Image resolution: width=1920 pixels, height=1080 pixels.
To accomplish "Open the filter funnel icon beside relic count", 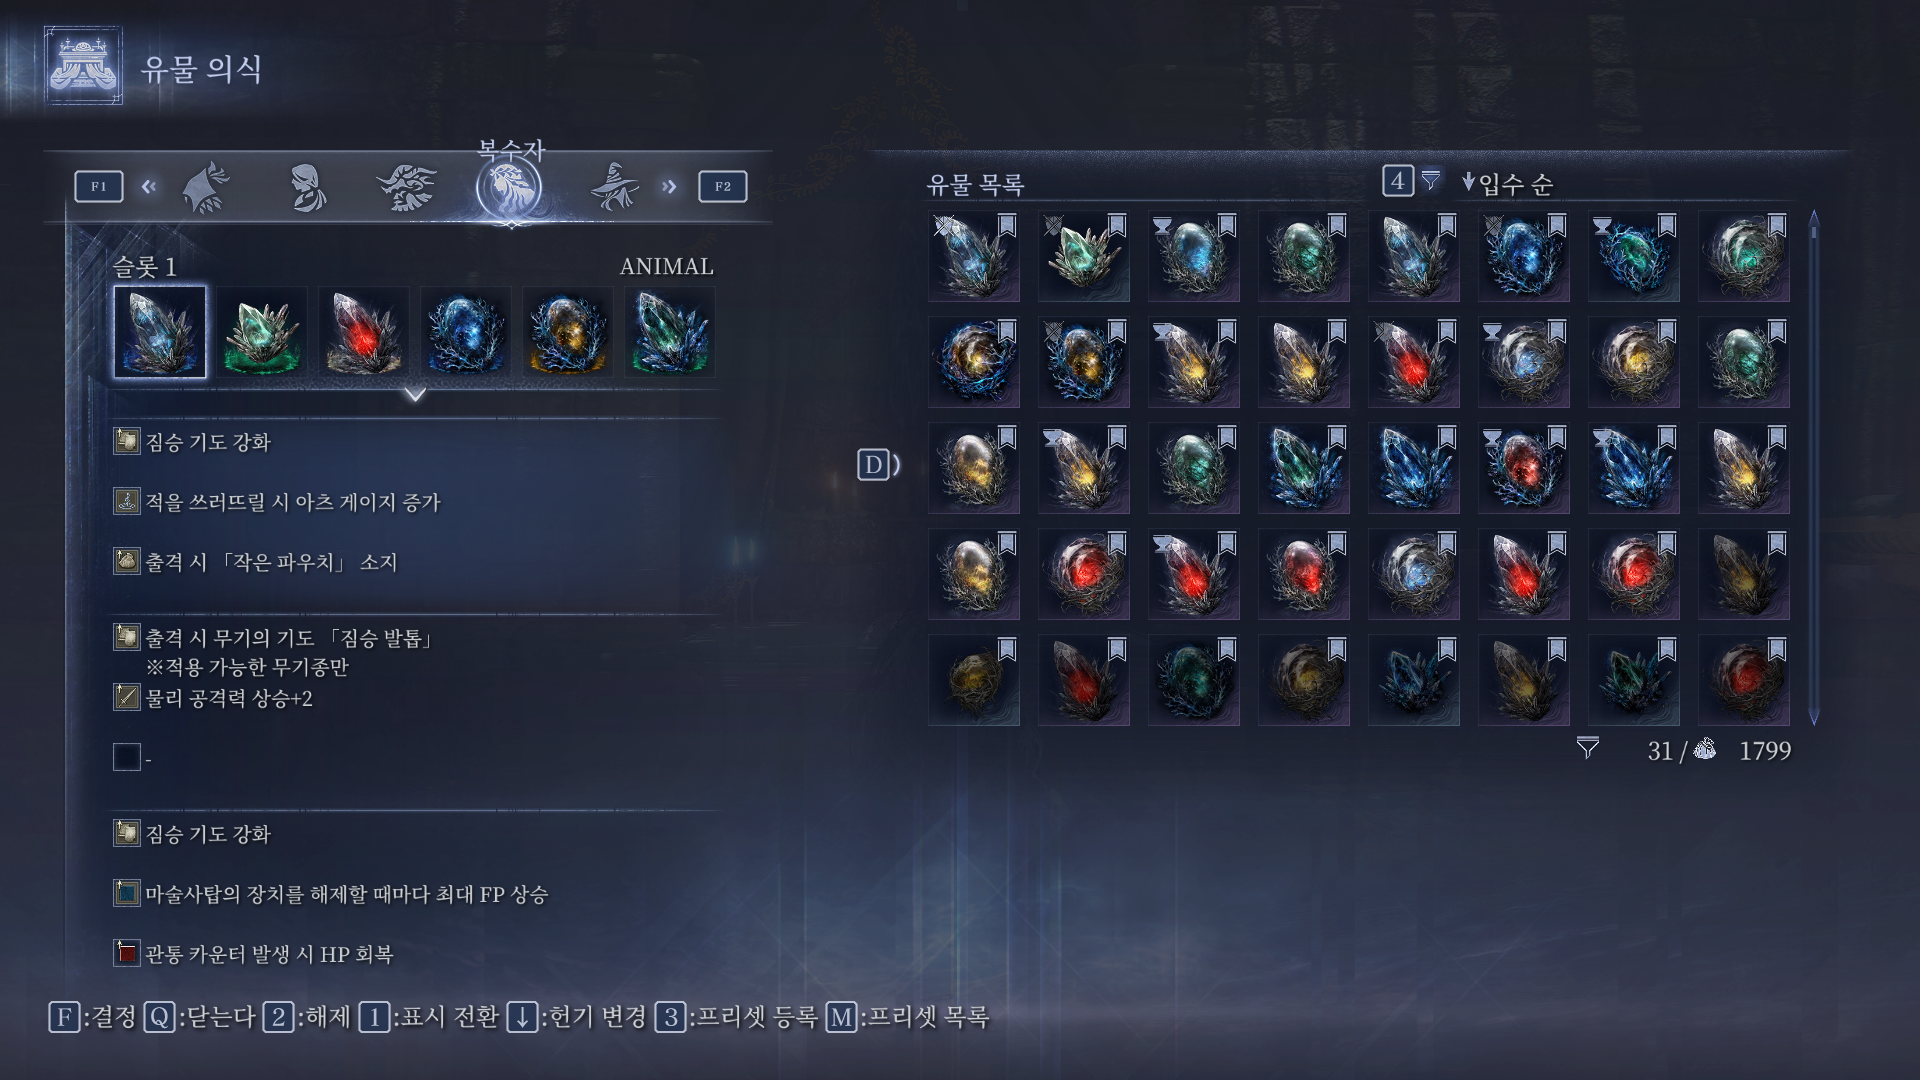I will click(1588, 748).
